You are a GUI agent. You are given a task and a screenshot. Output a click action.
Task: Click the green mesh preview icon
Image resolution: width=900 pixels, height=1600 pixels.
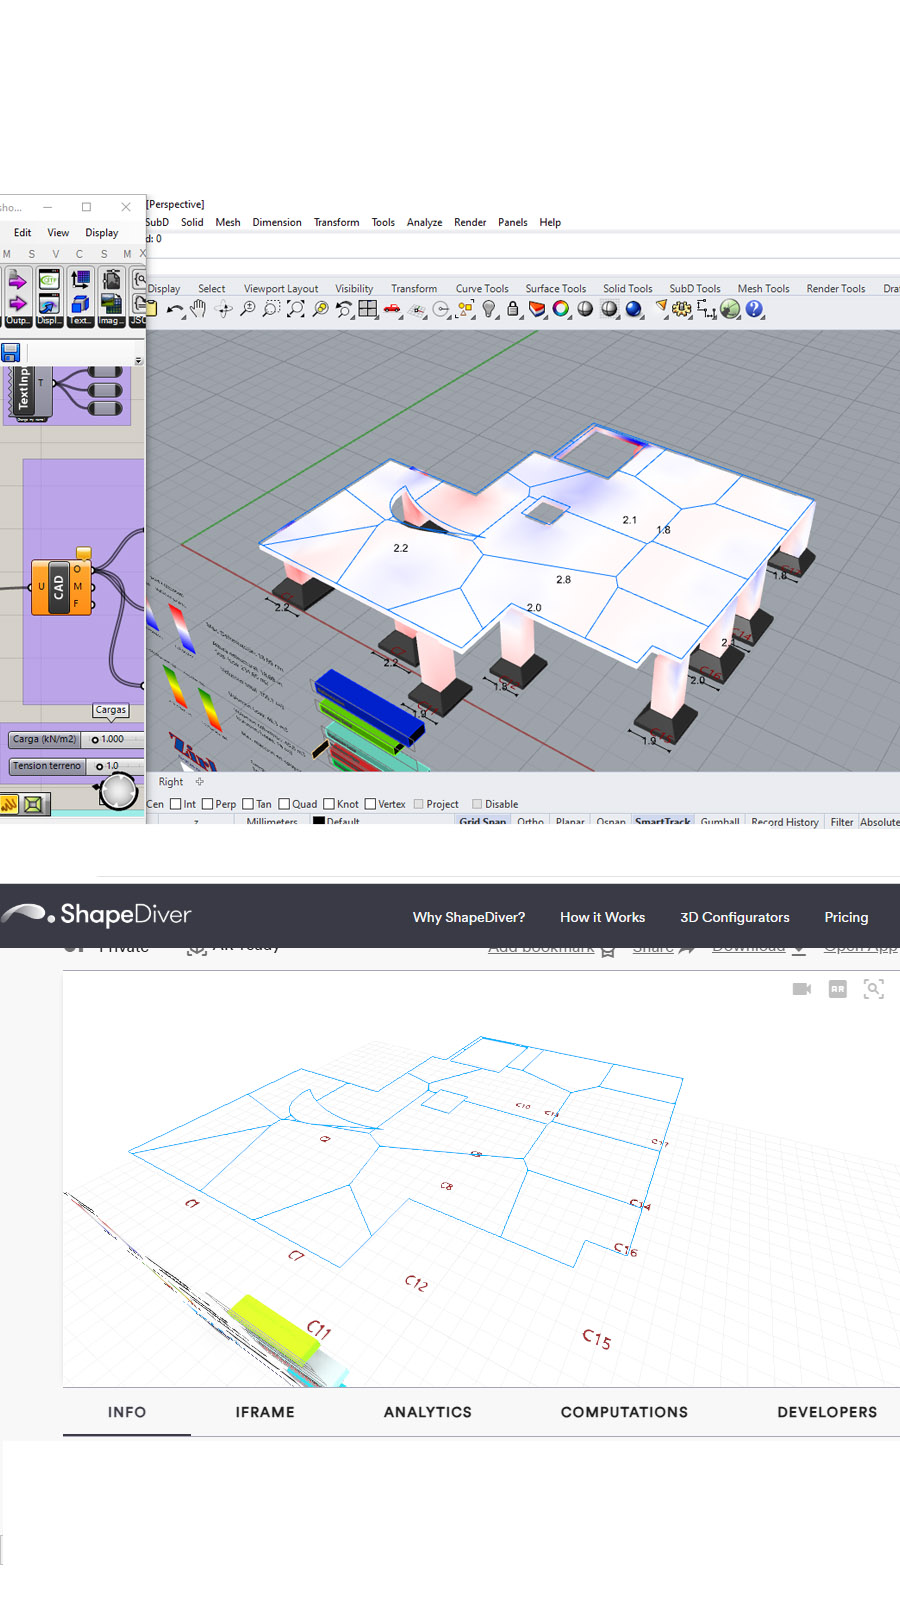tap(33, 804)
